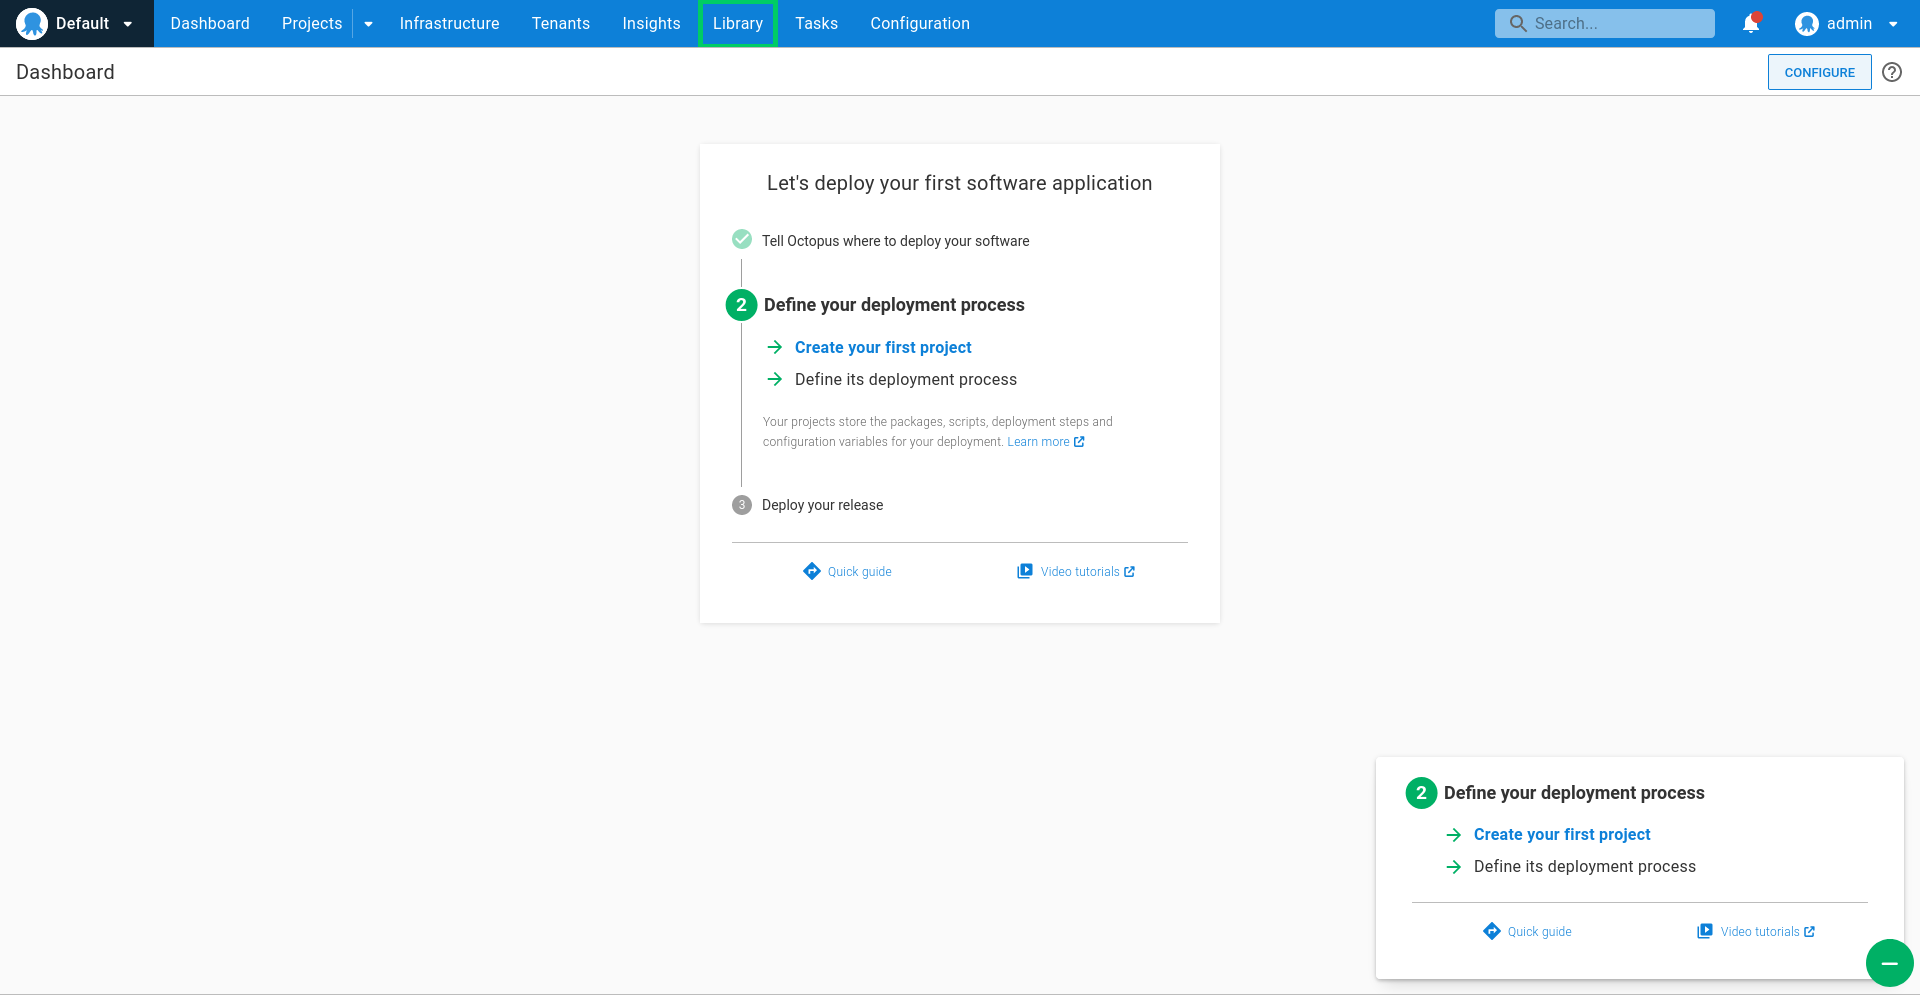The height and width of the screenshot is (995, 1920).
Task: Expand the admin user menu arrow
Action: [1893, 24]
